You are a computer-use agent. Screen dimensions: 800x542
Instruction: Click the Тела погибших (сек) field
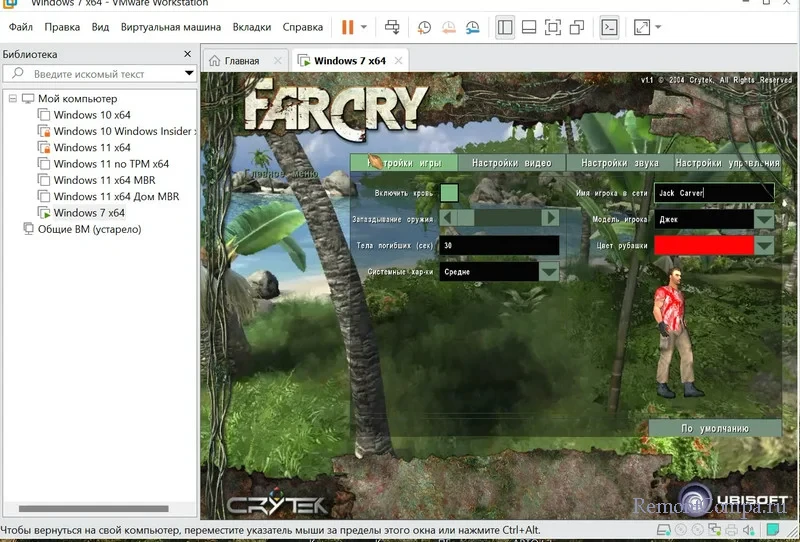tap(499, 245)
